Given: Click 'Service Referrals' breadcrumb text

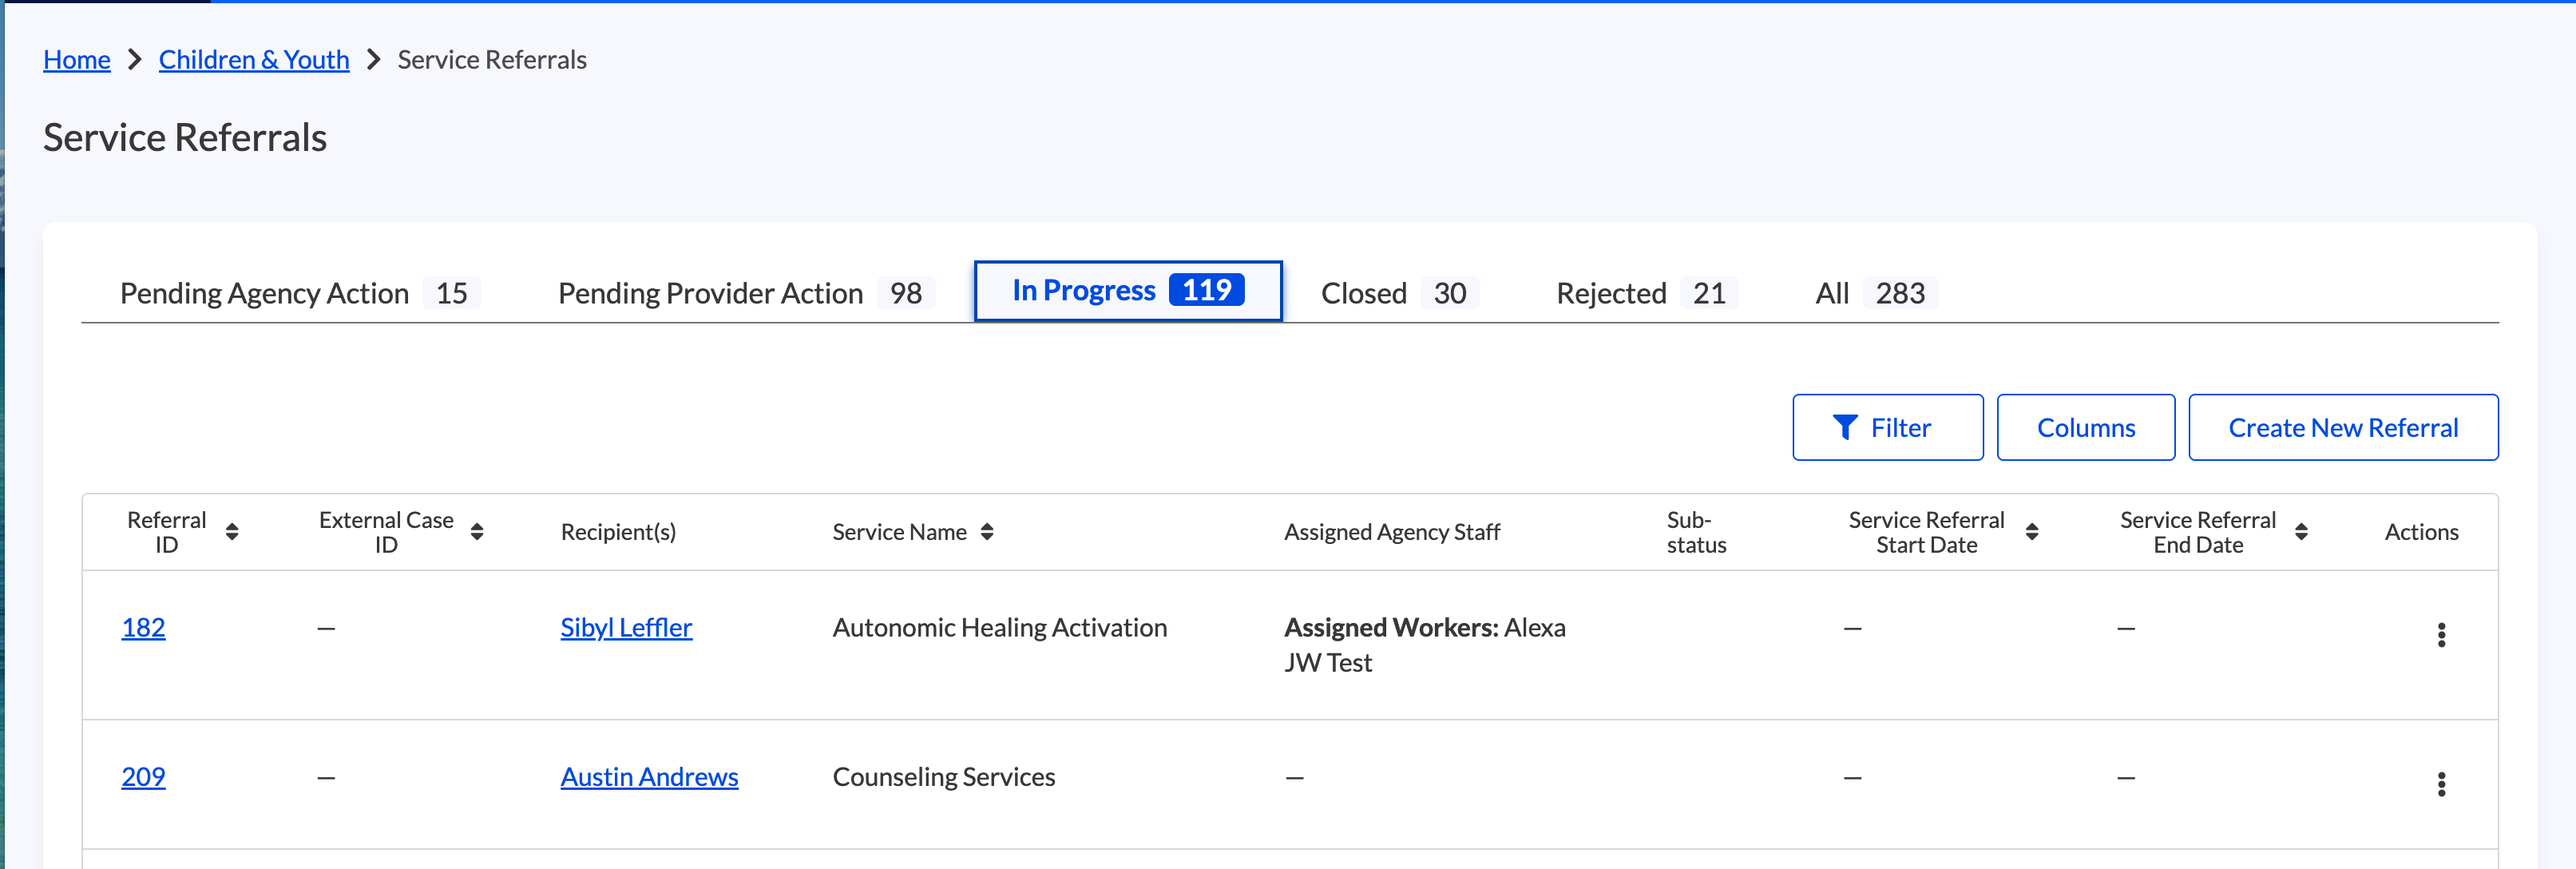Looking at the screenshot, I should pos(492,60).
